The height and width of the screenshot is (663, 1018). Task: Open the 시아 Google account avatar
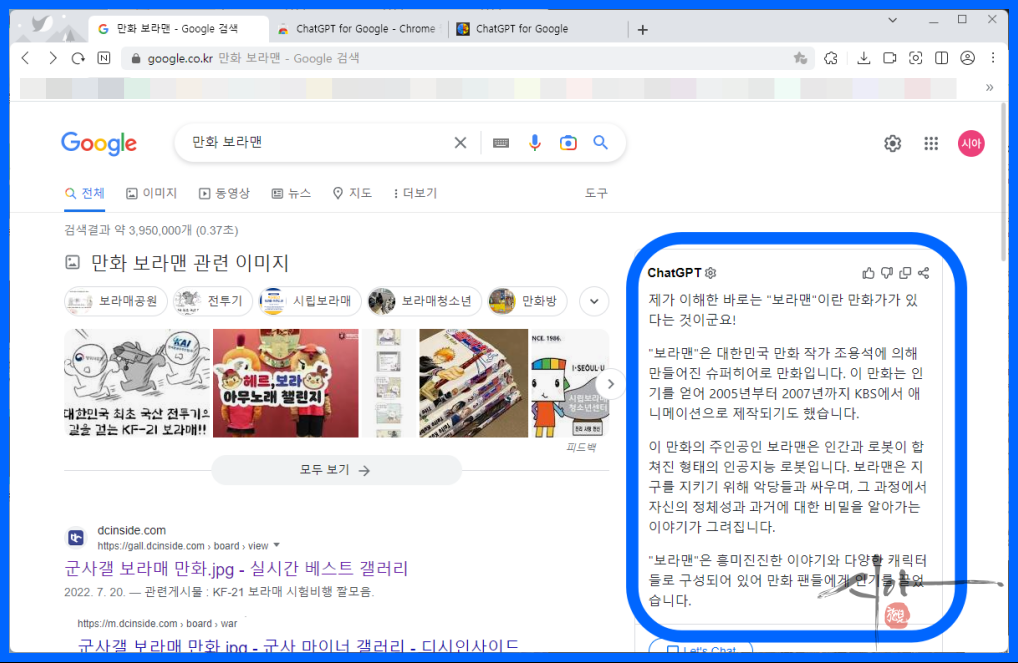tap(971, 144)
